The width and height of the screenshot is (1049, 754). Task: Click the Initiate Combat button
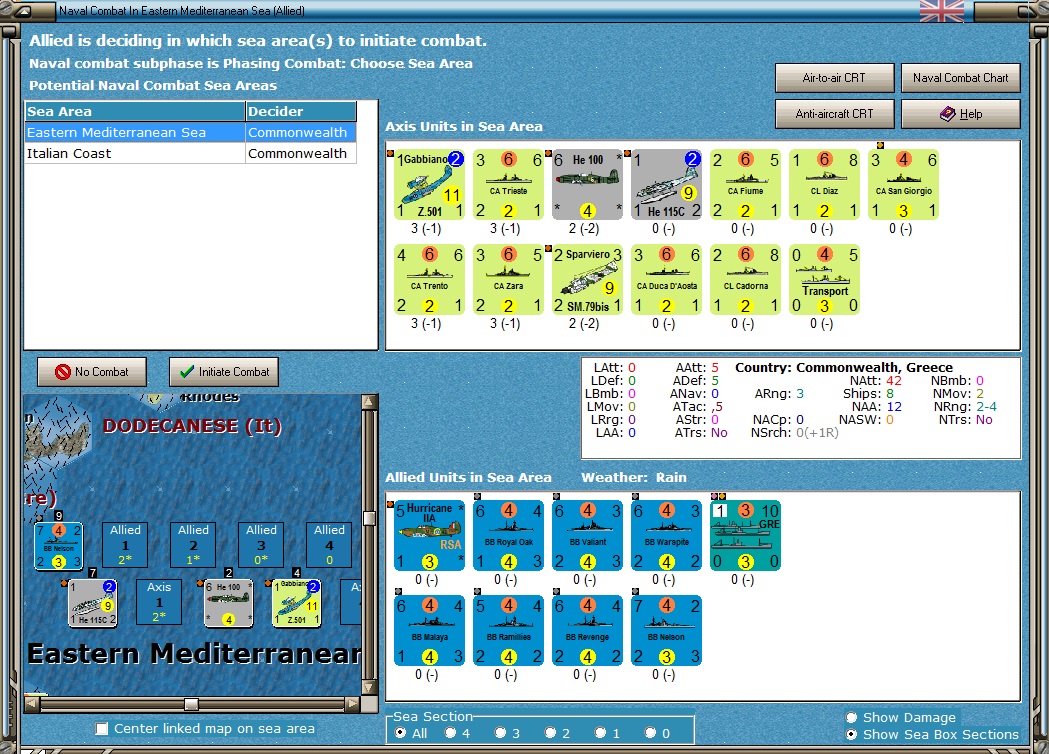[224, 372]
